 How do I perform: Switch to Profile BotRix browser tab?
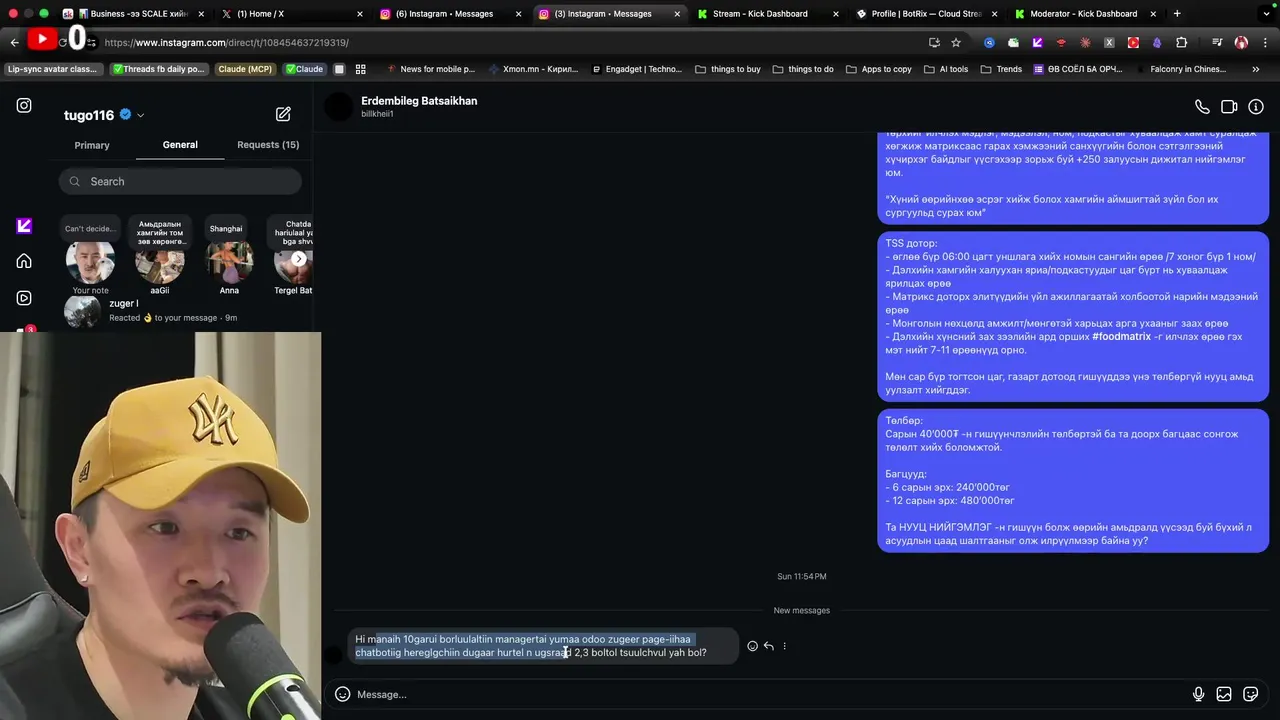click(926, 14)
